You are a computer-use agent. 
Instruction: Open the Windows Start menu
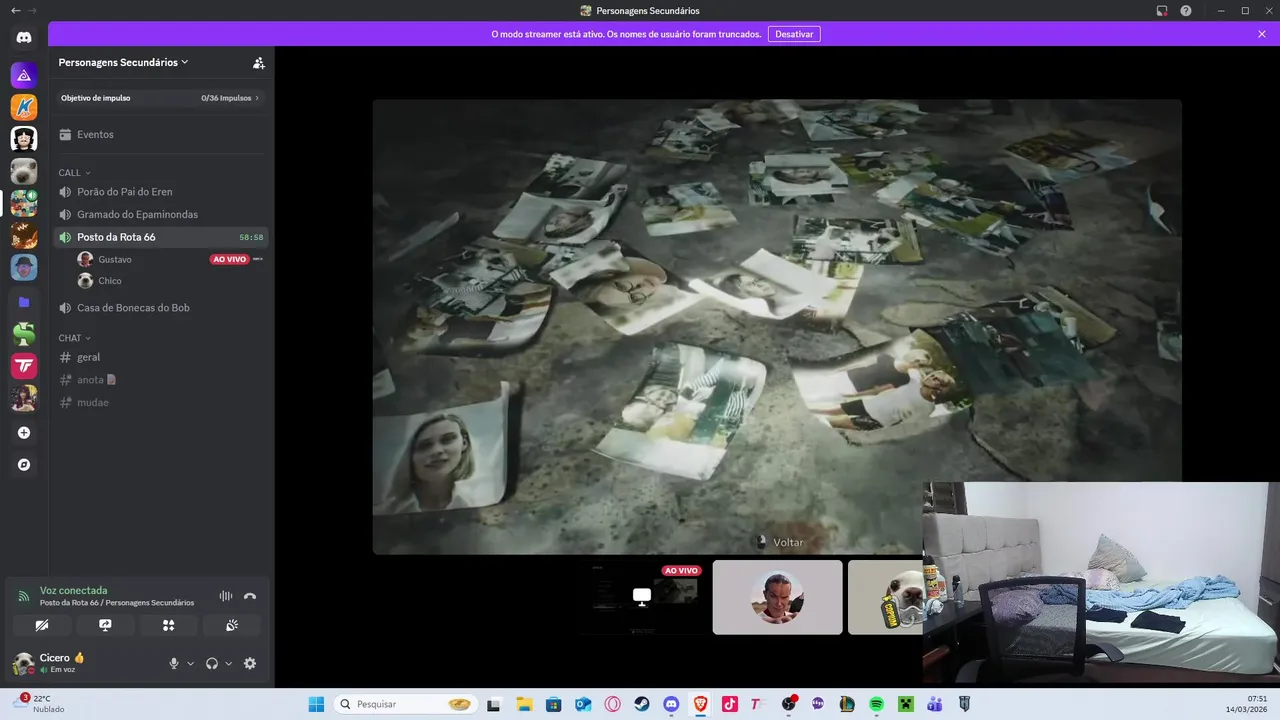point(316,704)
